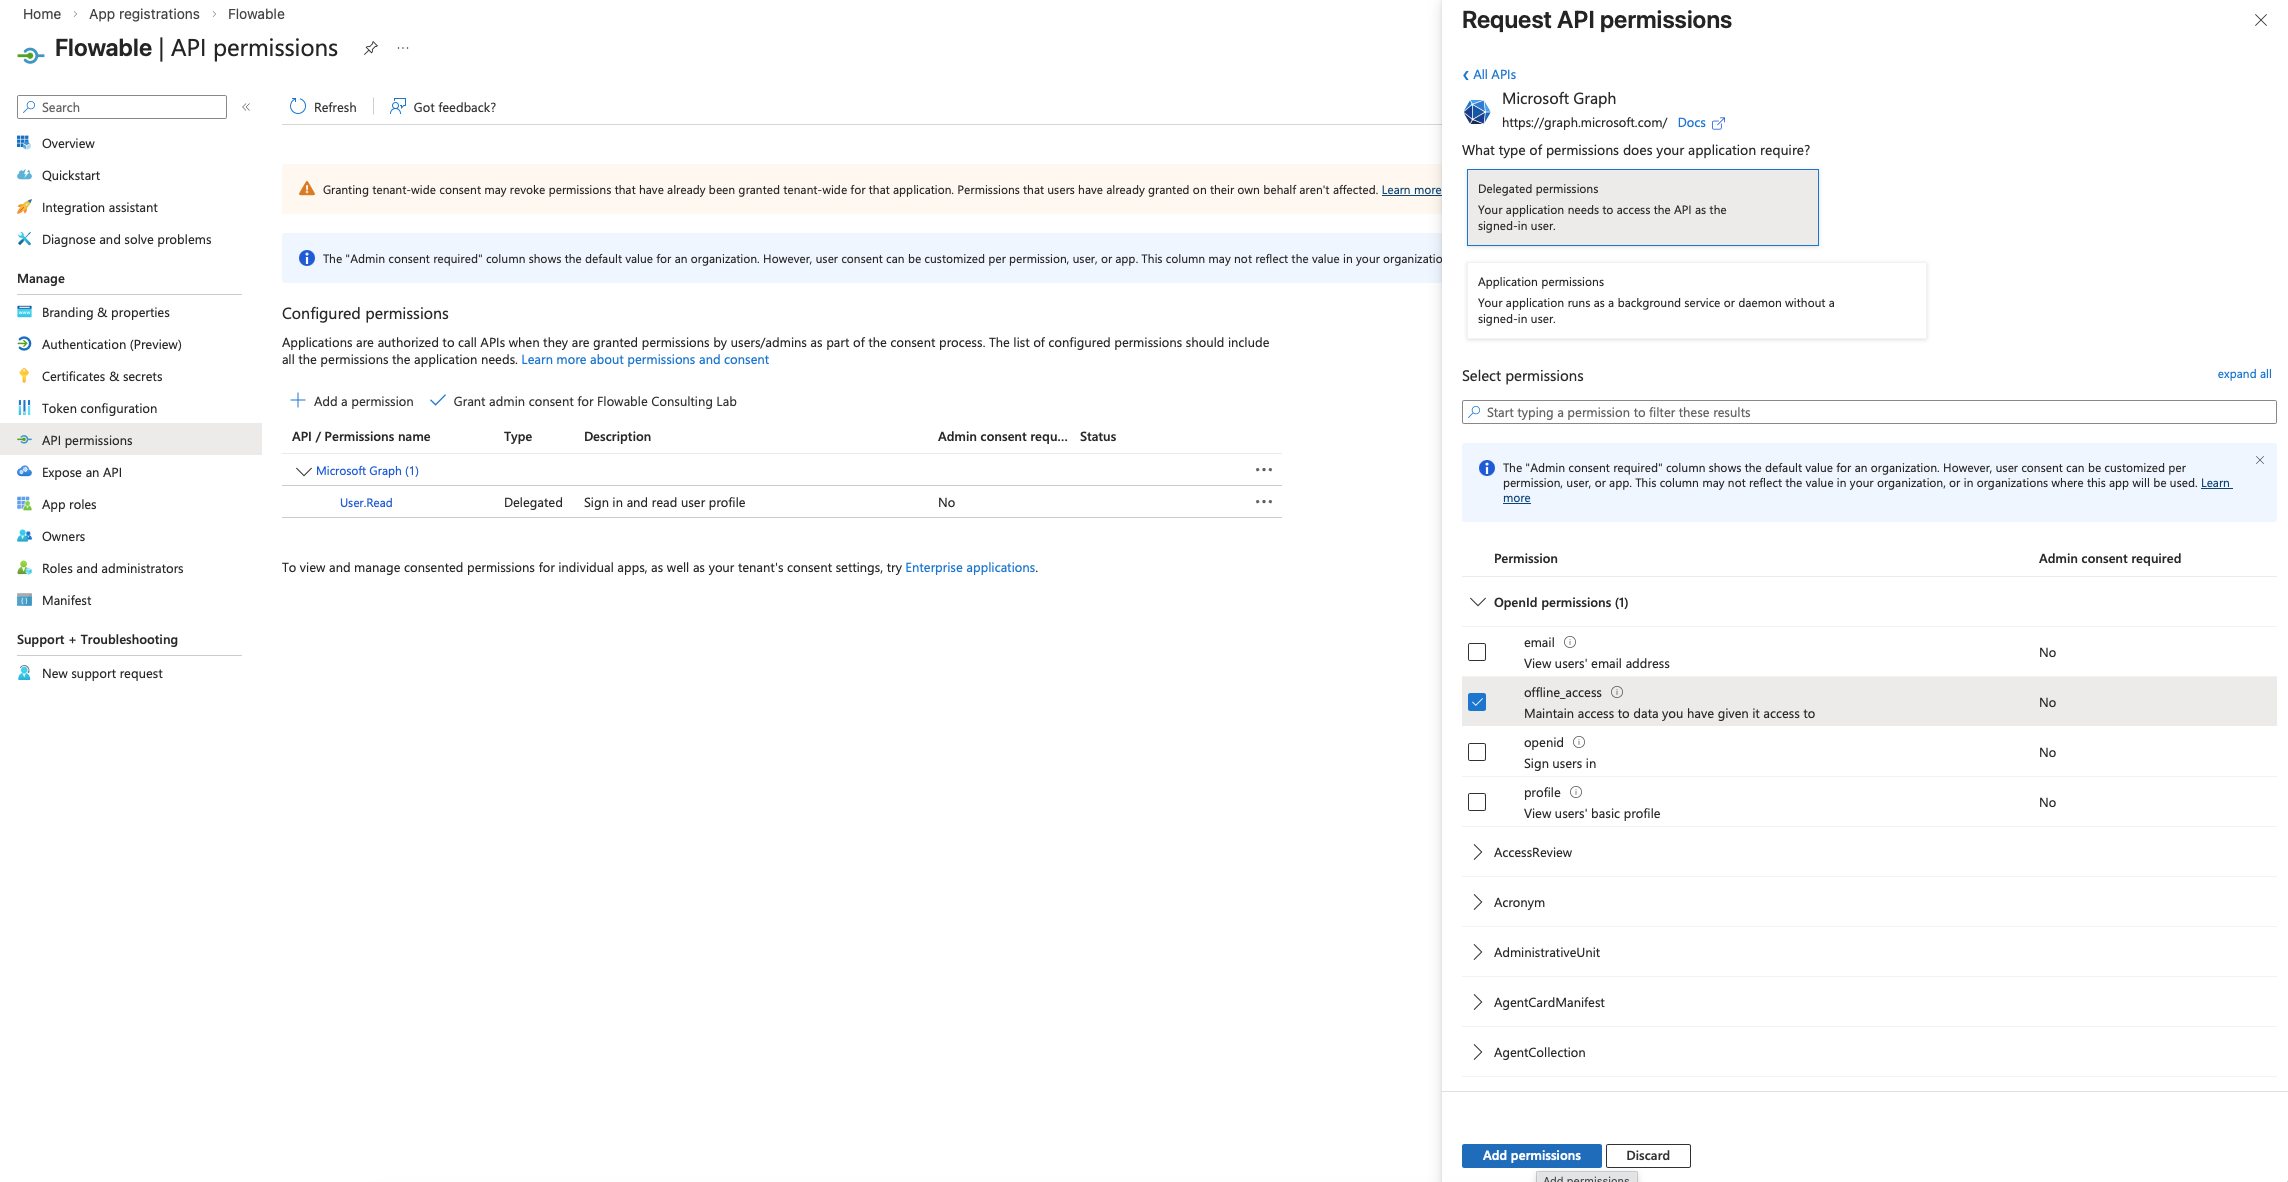Viewport: 2288px width, 1182px height.
Task: Collapse the Microsoft Graph permissions row
Action: (303, 471)
